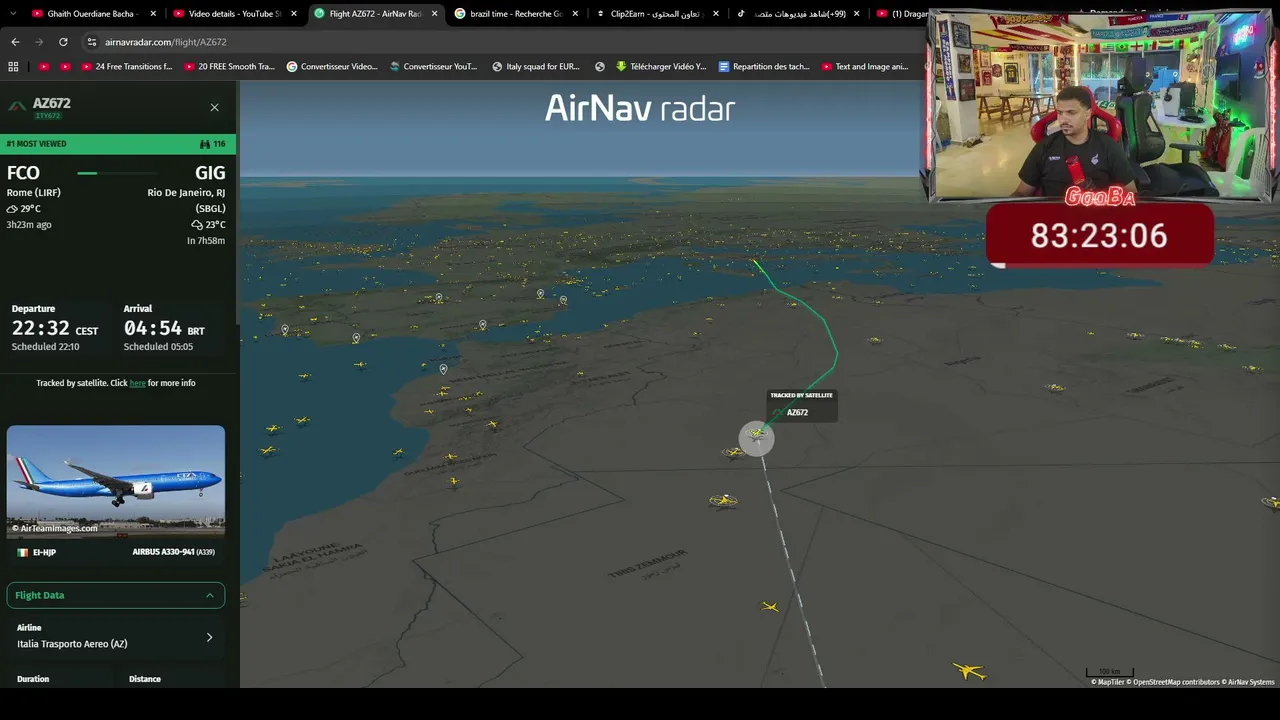Click the '#1 MOST VIEWED' banner text

(x=36, y=144)
